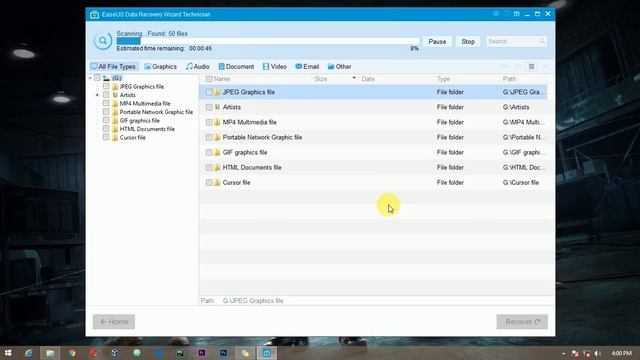Image resolution: width=640 pixels, height=360 pixels.
Task: Select the Cursor file row checkbox
Action: pyautogui.click(x=209, y=183)
